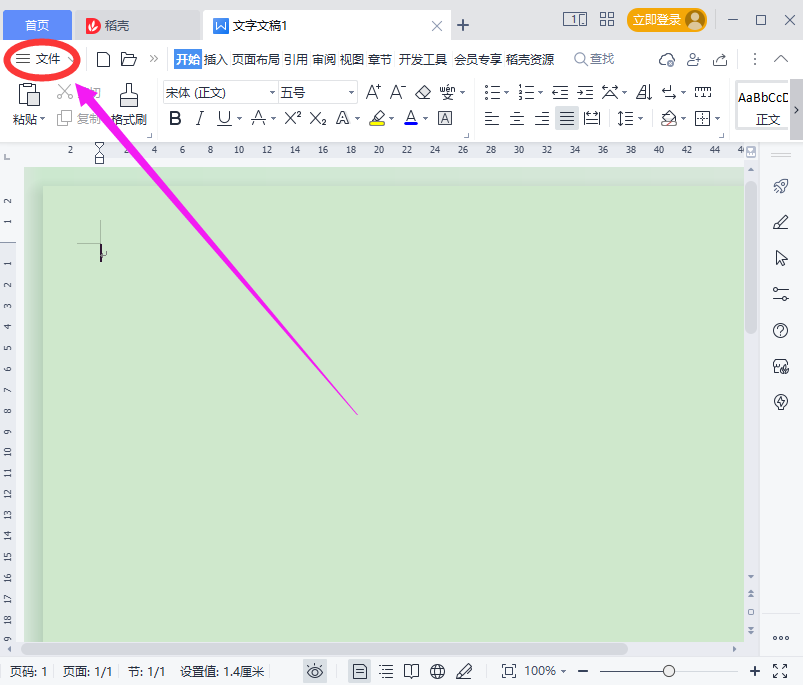The width and height of the screenshot is (803, 685).
Task: Clear formatting with the eraser icon
Action: 422,91
